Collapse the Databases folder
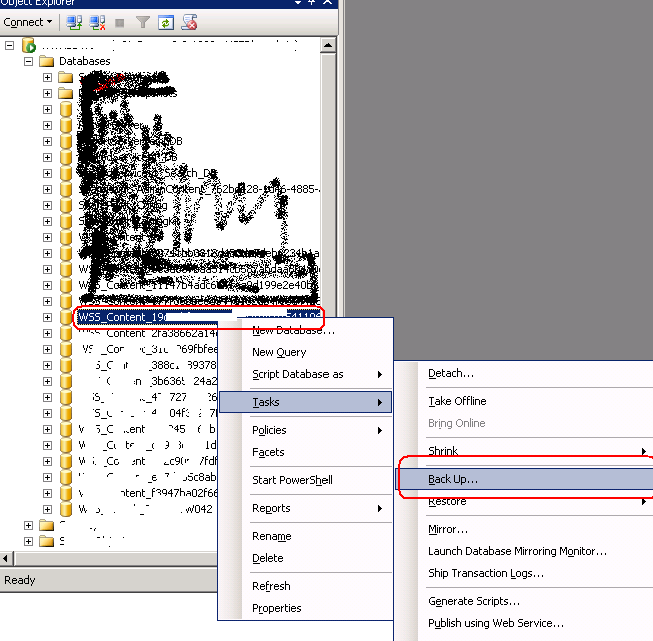The height and width of the screenshot is (641, 653). click(x=28, y=62)
